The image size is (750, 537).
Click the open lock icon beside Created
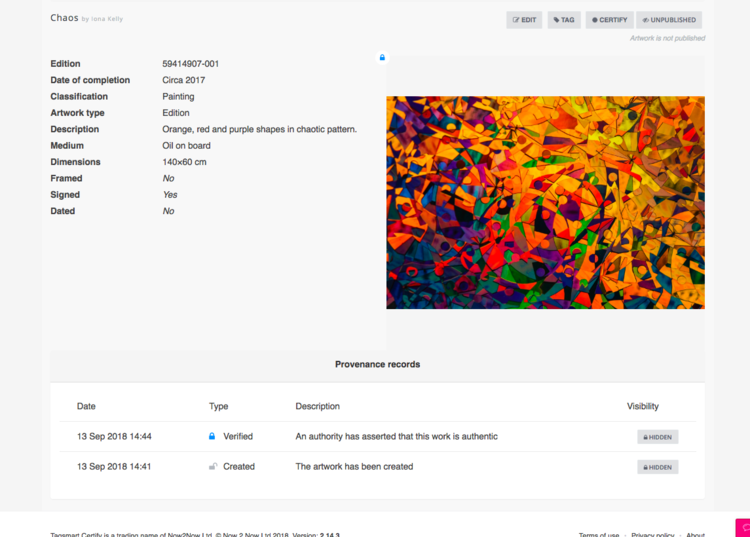click(x=213, y=466)
